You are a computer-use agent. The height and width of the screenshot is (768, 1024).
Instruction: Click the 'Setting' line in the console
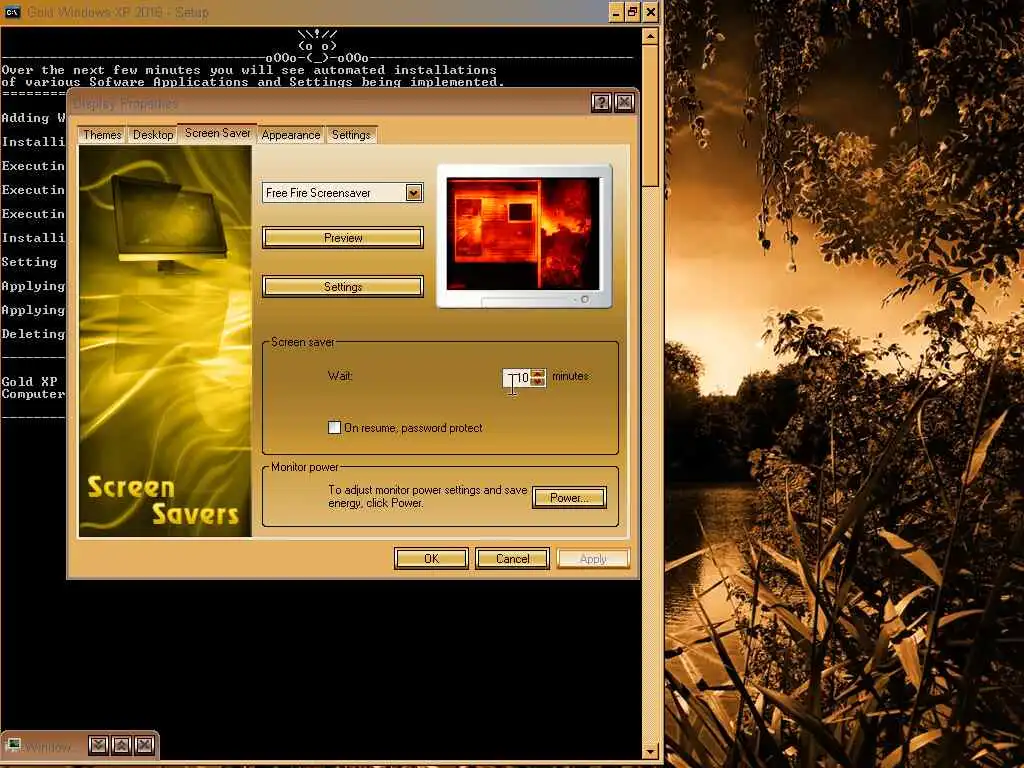click(x=29, y=262)
